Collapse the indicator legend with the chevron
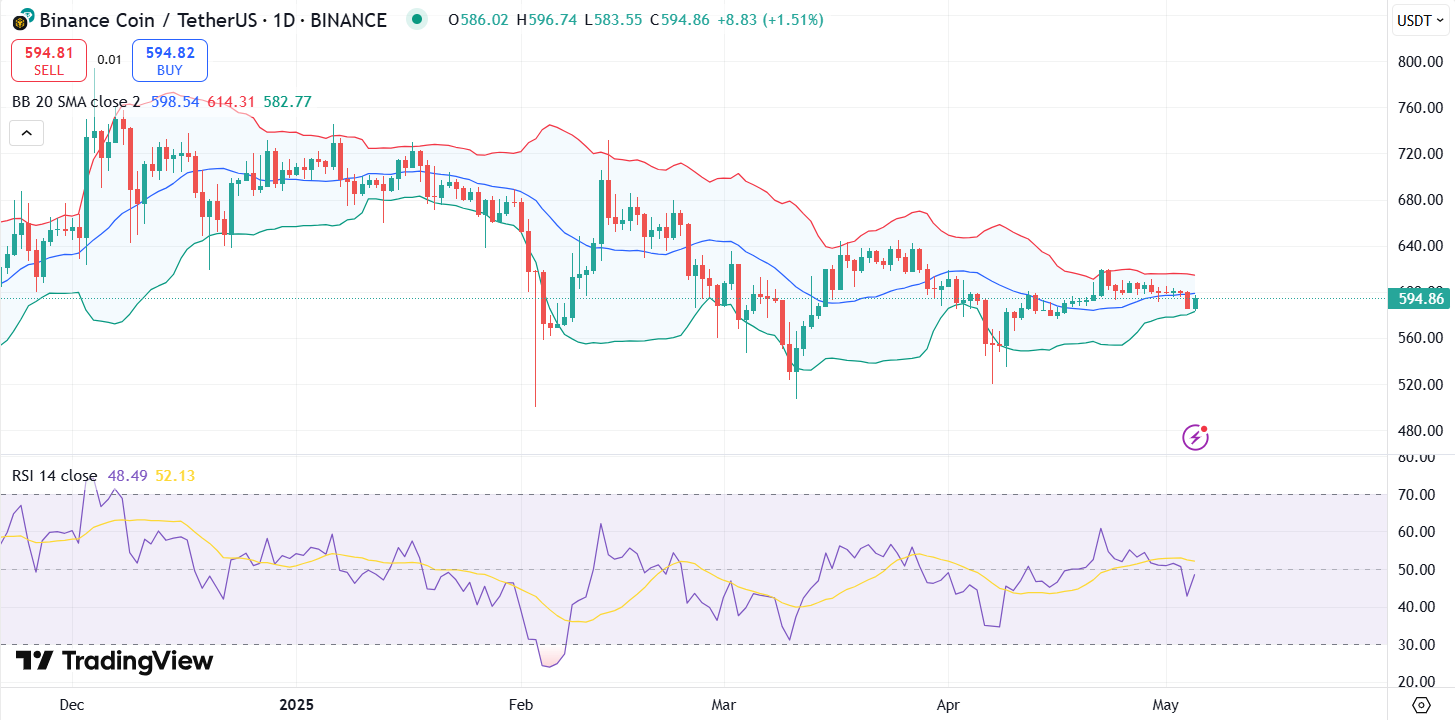The width and height of the screenshot is (1455, 720). tap(26, 133)
